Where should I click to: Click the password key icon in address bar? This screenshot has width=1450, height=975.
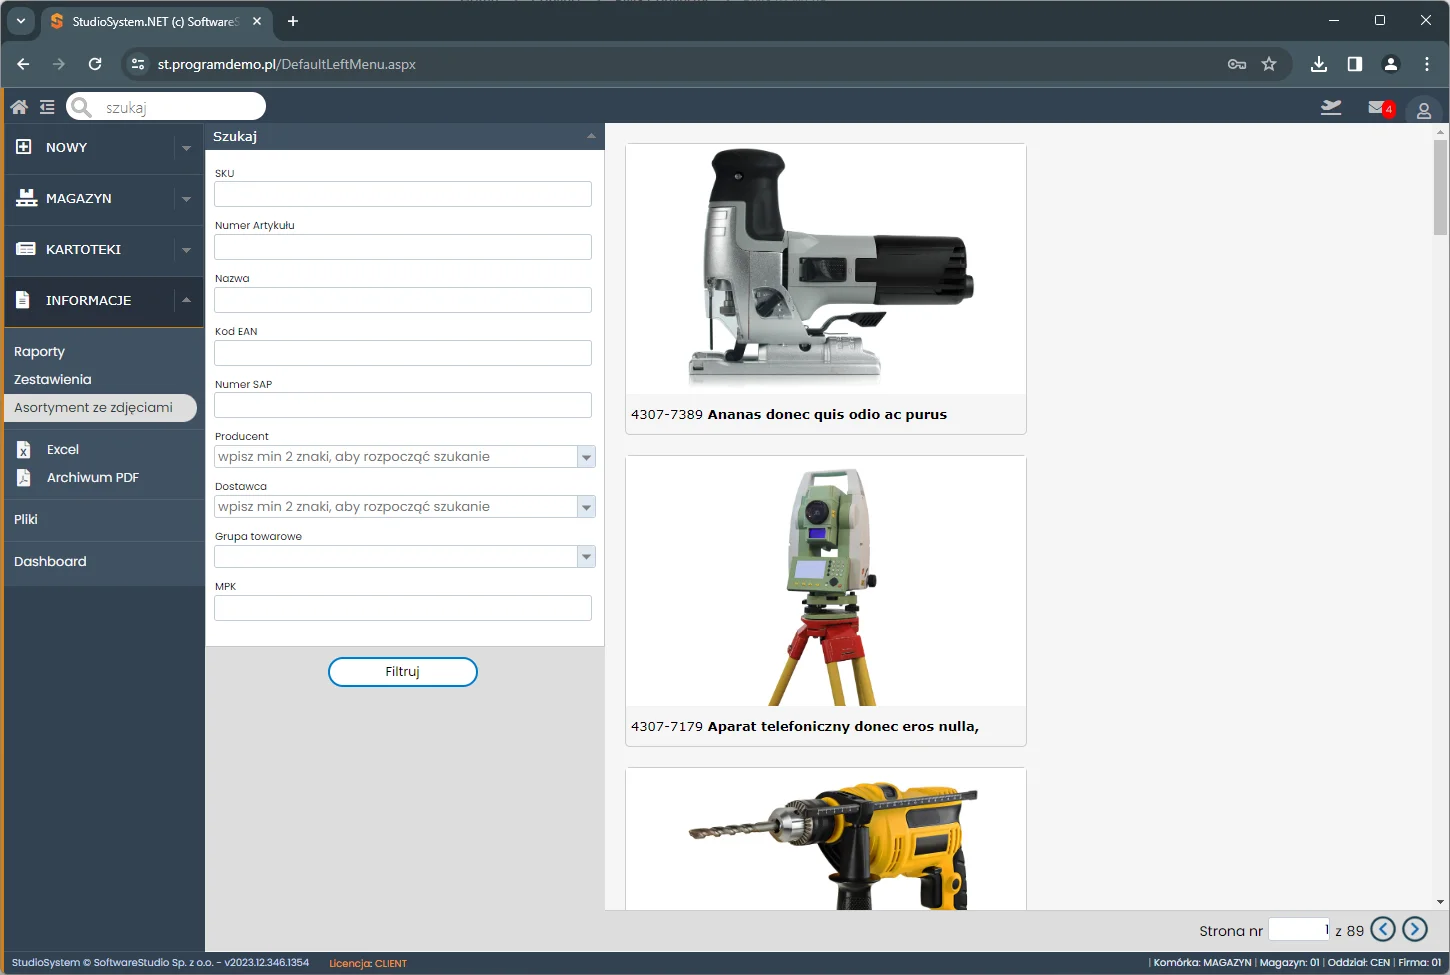point(1237,64)
